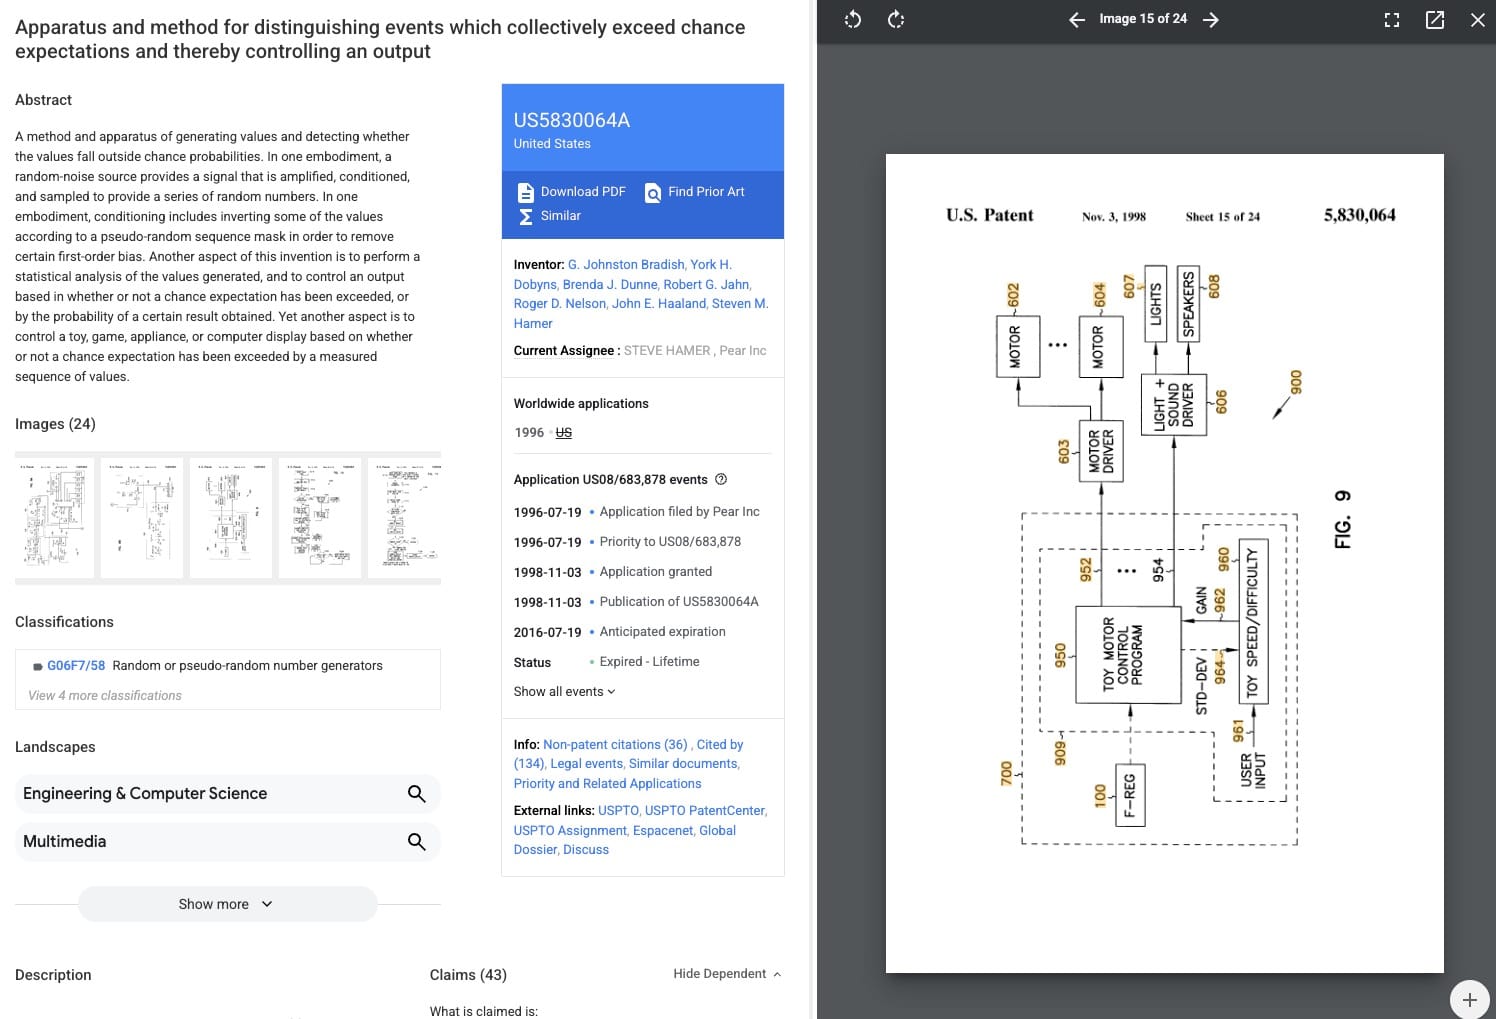Rotate image counterclockwise in viewer
This screenshot has height=1019, width=1496.
click(x=852, y=19)
